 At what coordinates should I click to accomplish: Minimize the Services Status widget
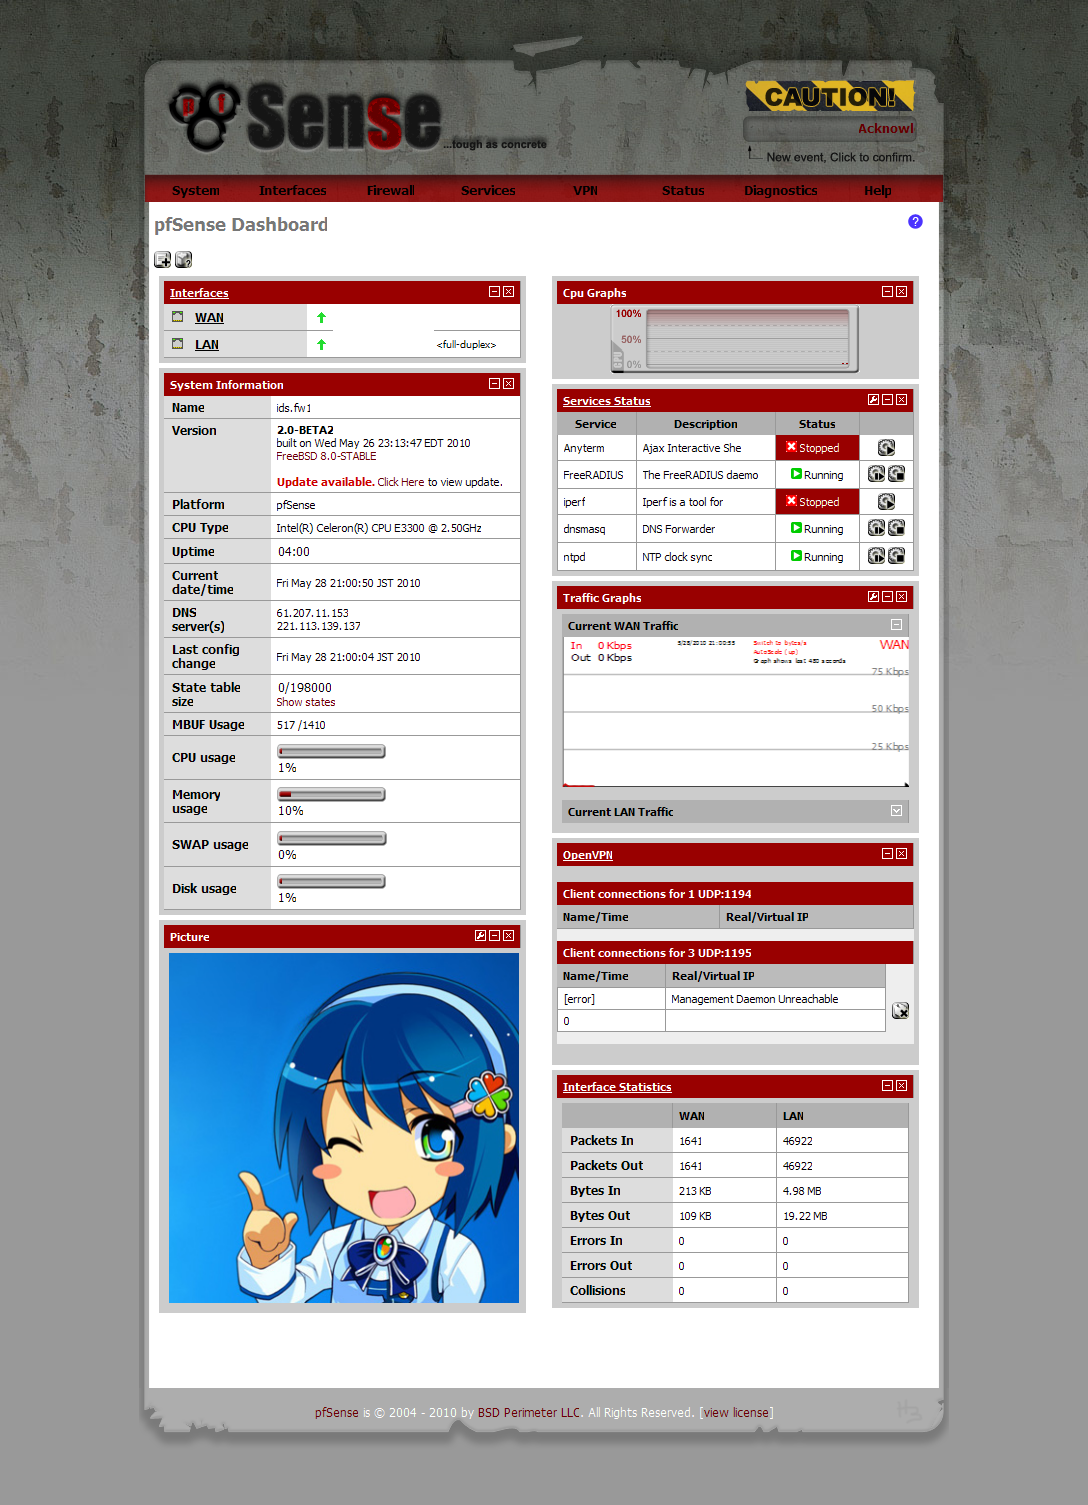click(x=887, y=400)
